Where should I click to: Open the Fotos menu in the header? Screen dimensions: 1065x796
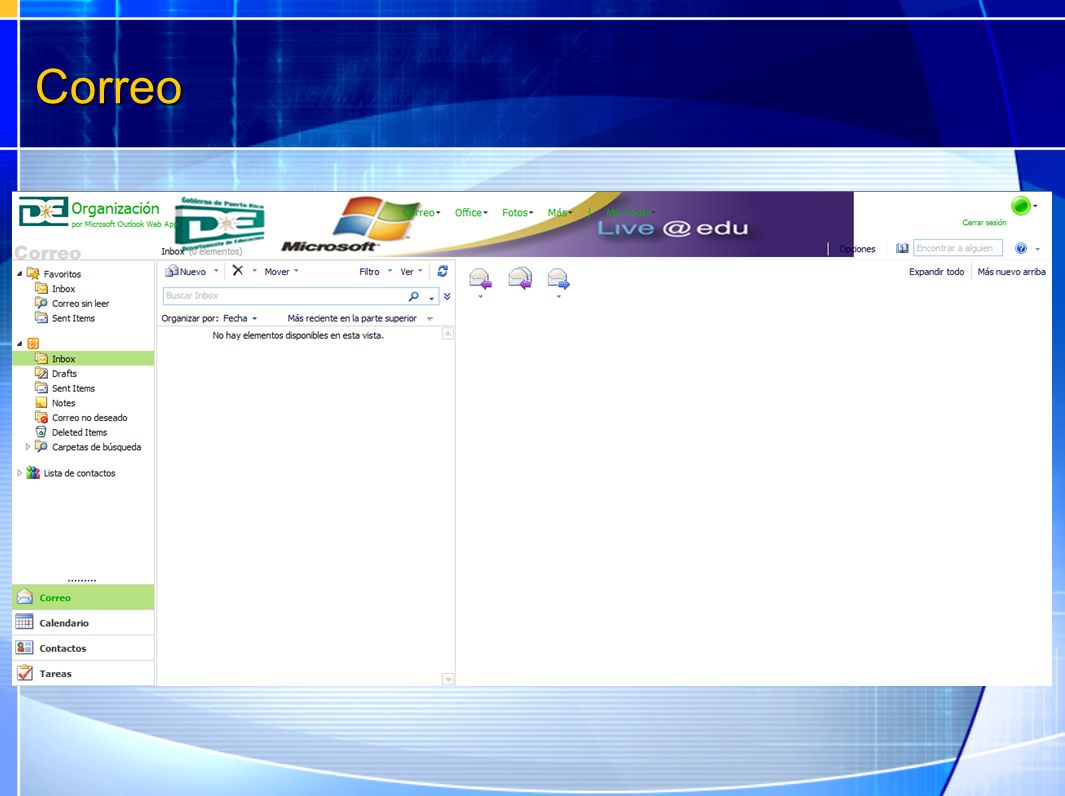click(x=518, y=213)
